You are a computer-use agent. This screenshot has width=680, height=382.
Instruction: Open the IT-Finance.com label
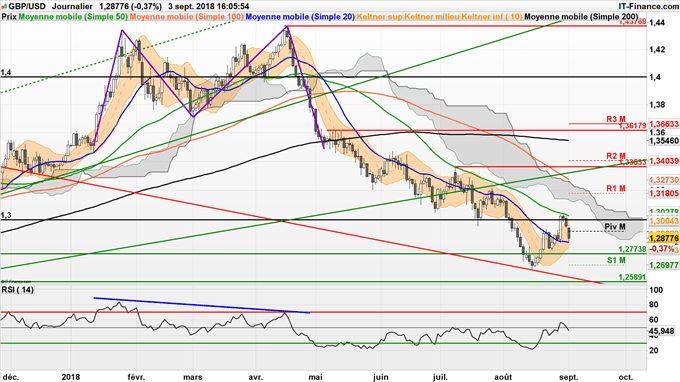point(648,7)
